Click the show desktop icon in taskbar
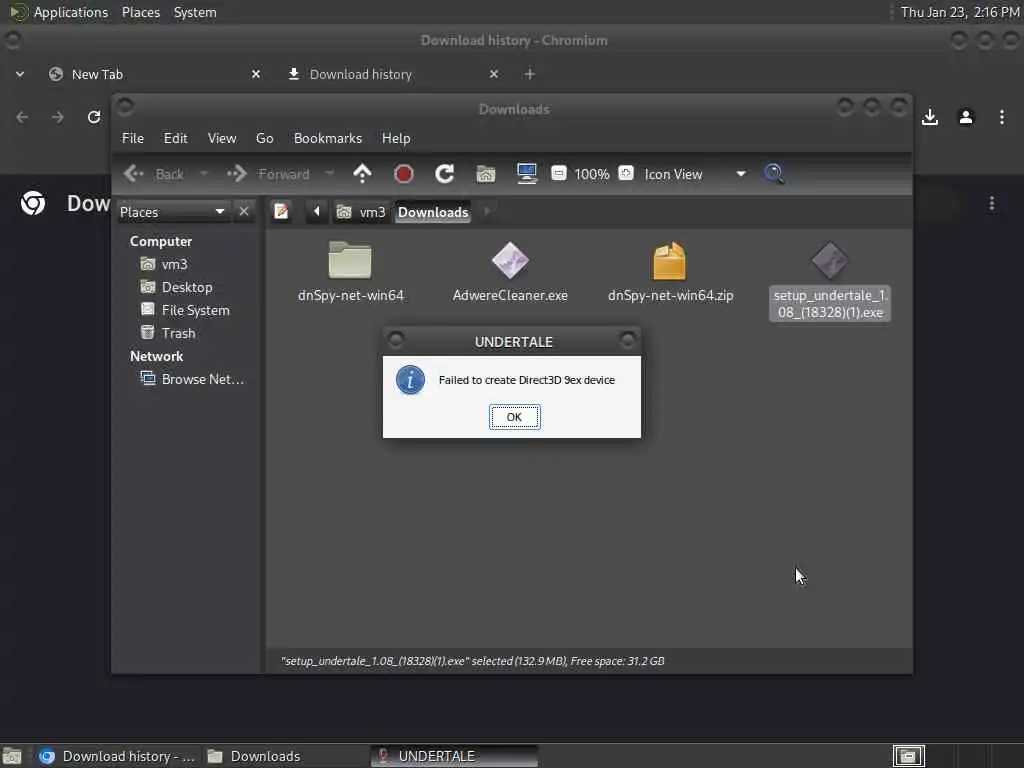This screenshot has height=768, width=1024. (12, 756)
